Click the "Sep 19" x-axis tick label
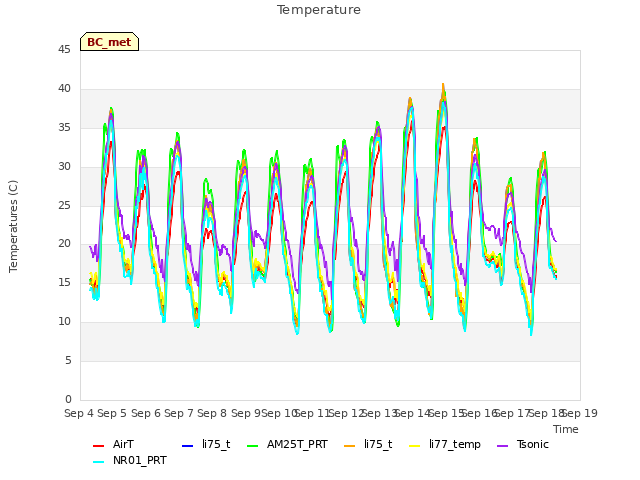 point(580,413)
